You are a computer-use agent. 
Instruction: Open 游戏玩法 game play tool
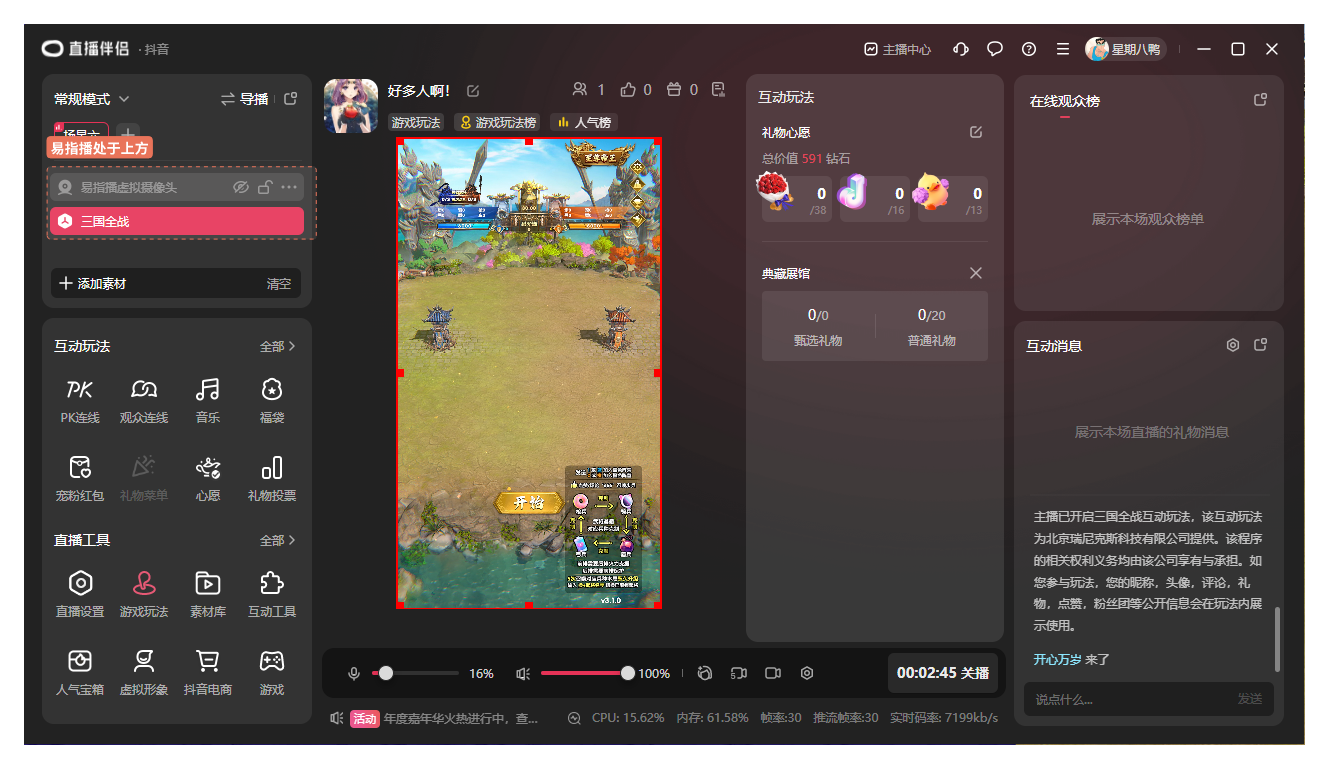144,594
